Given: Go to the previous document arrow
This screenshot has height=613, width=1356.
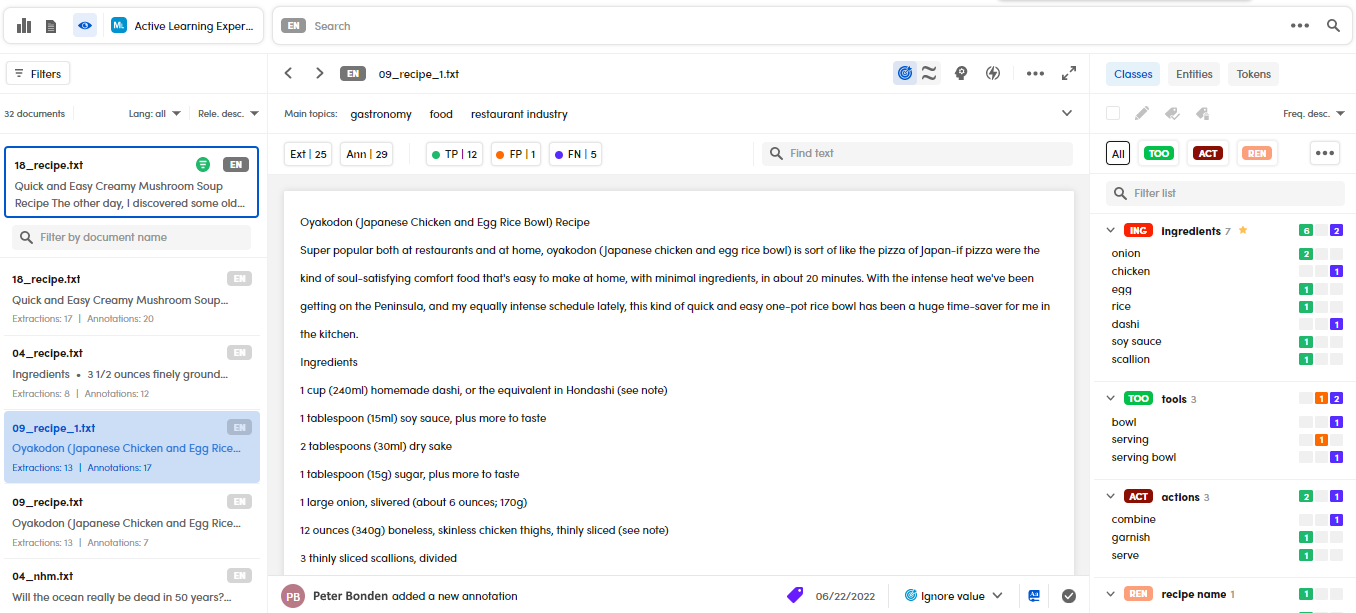Looking at the screenshot, I should (x=288, y=73).
